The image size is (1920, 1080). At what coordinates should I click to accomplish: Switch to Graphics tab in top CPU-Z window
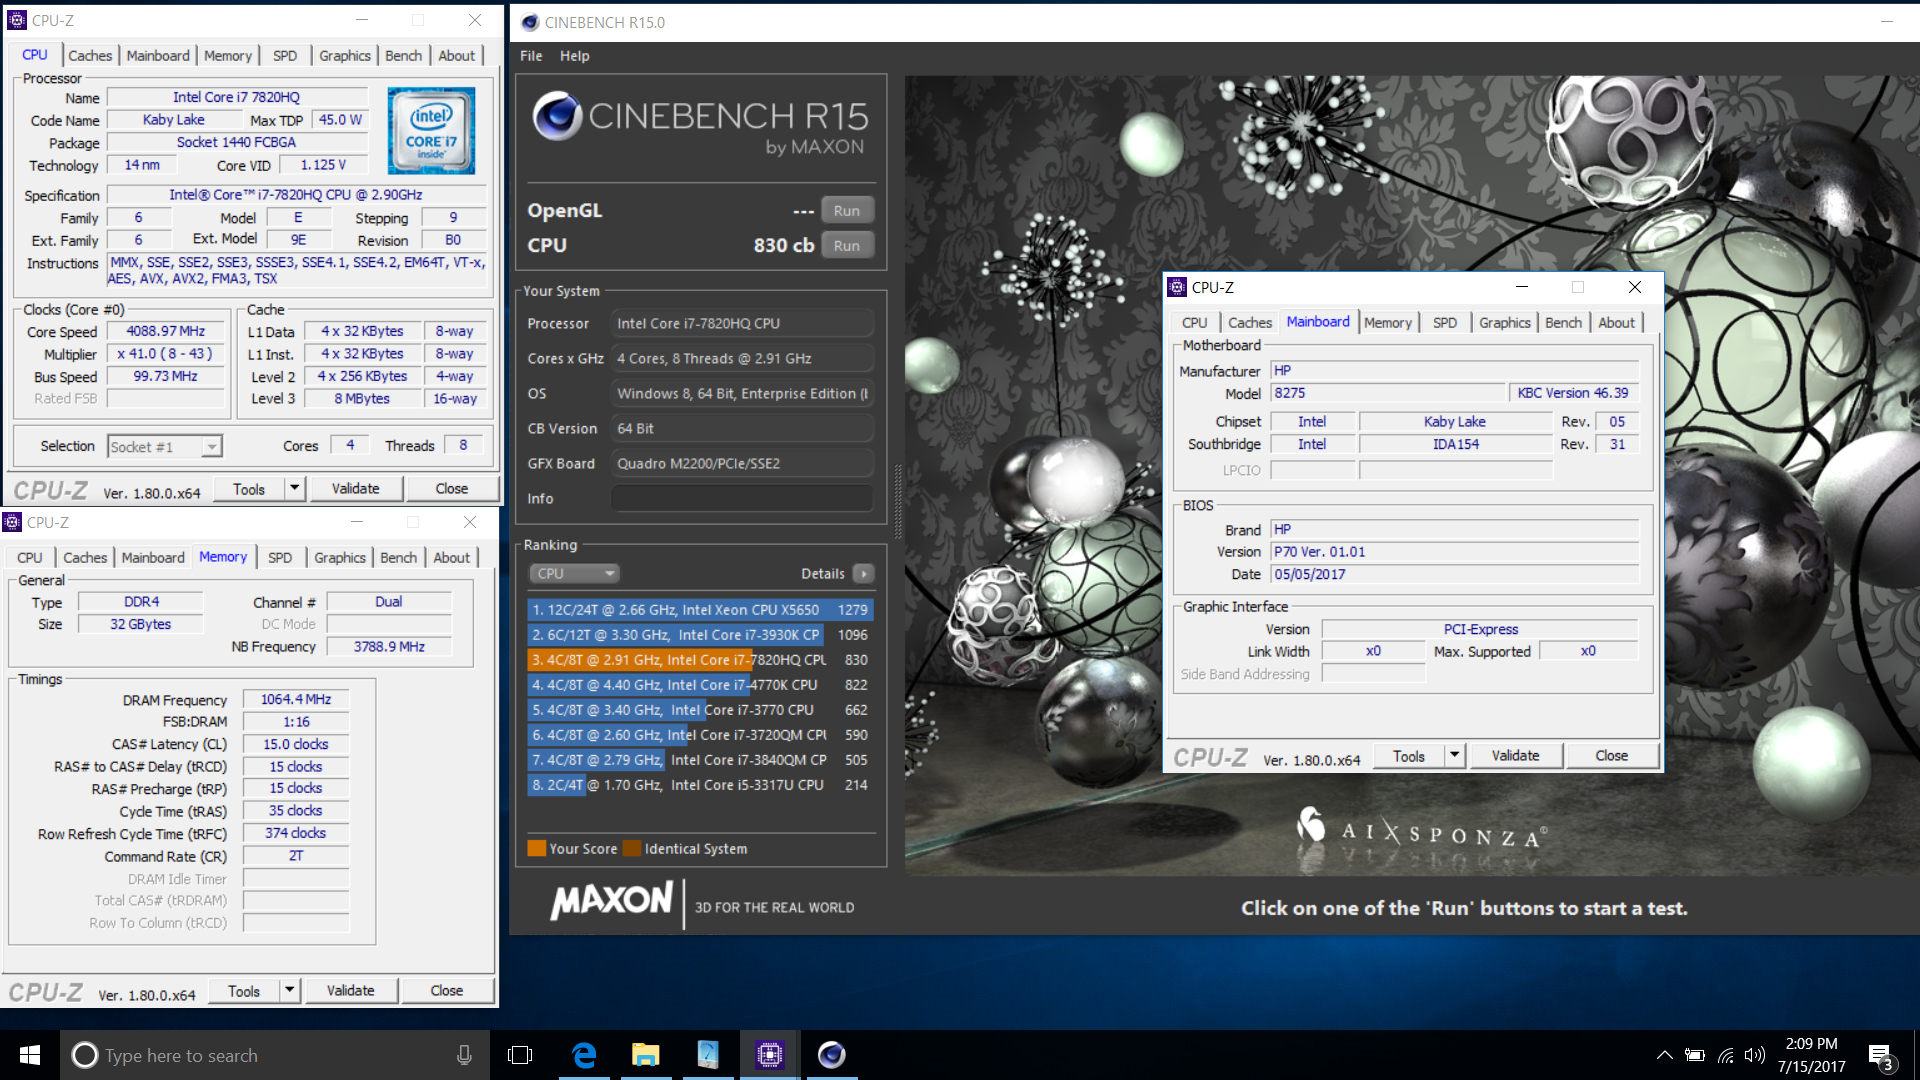tap(345, 56)
